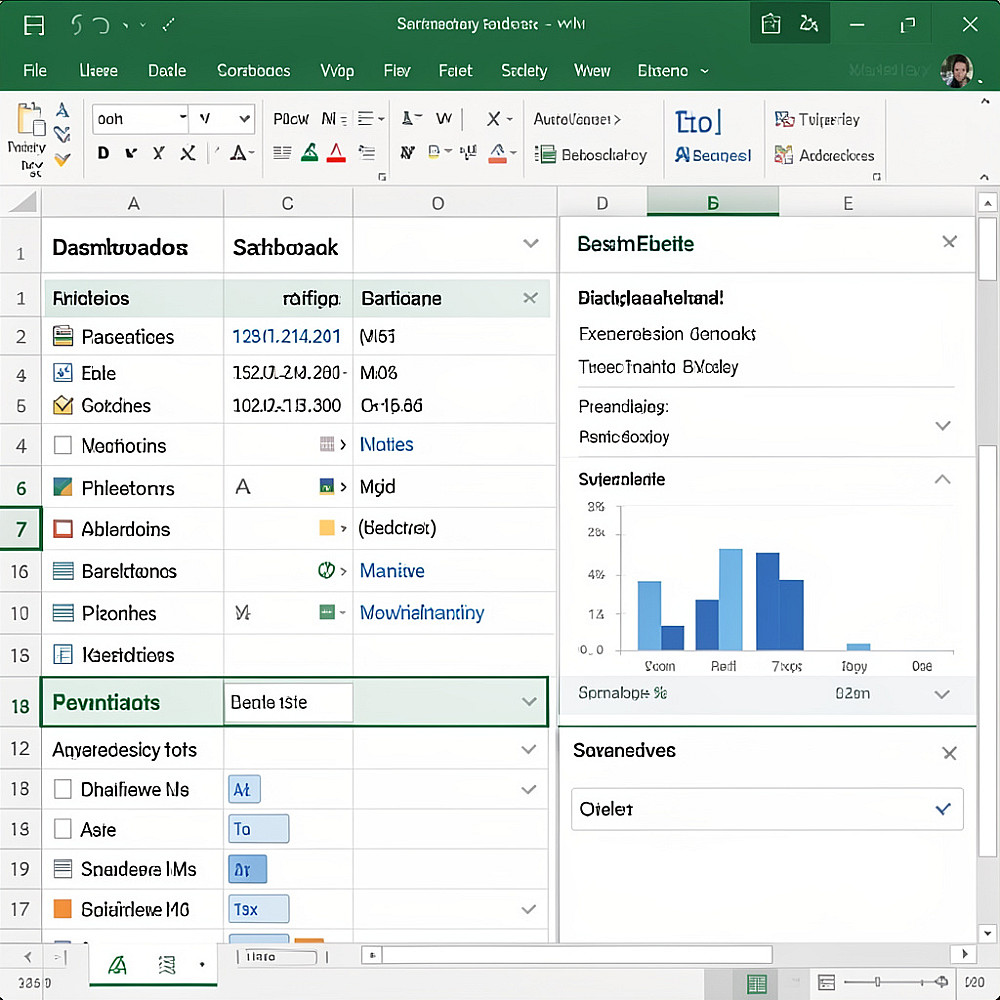Click the X in Bartioane header

(x=530, y=298)
